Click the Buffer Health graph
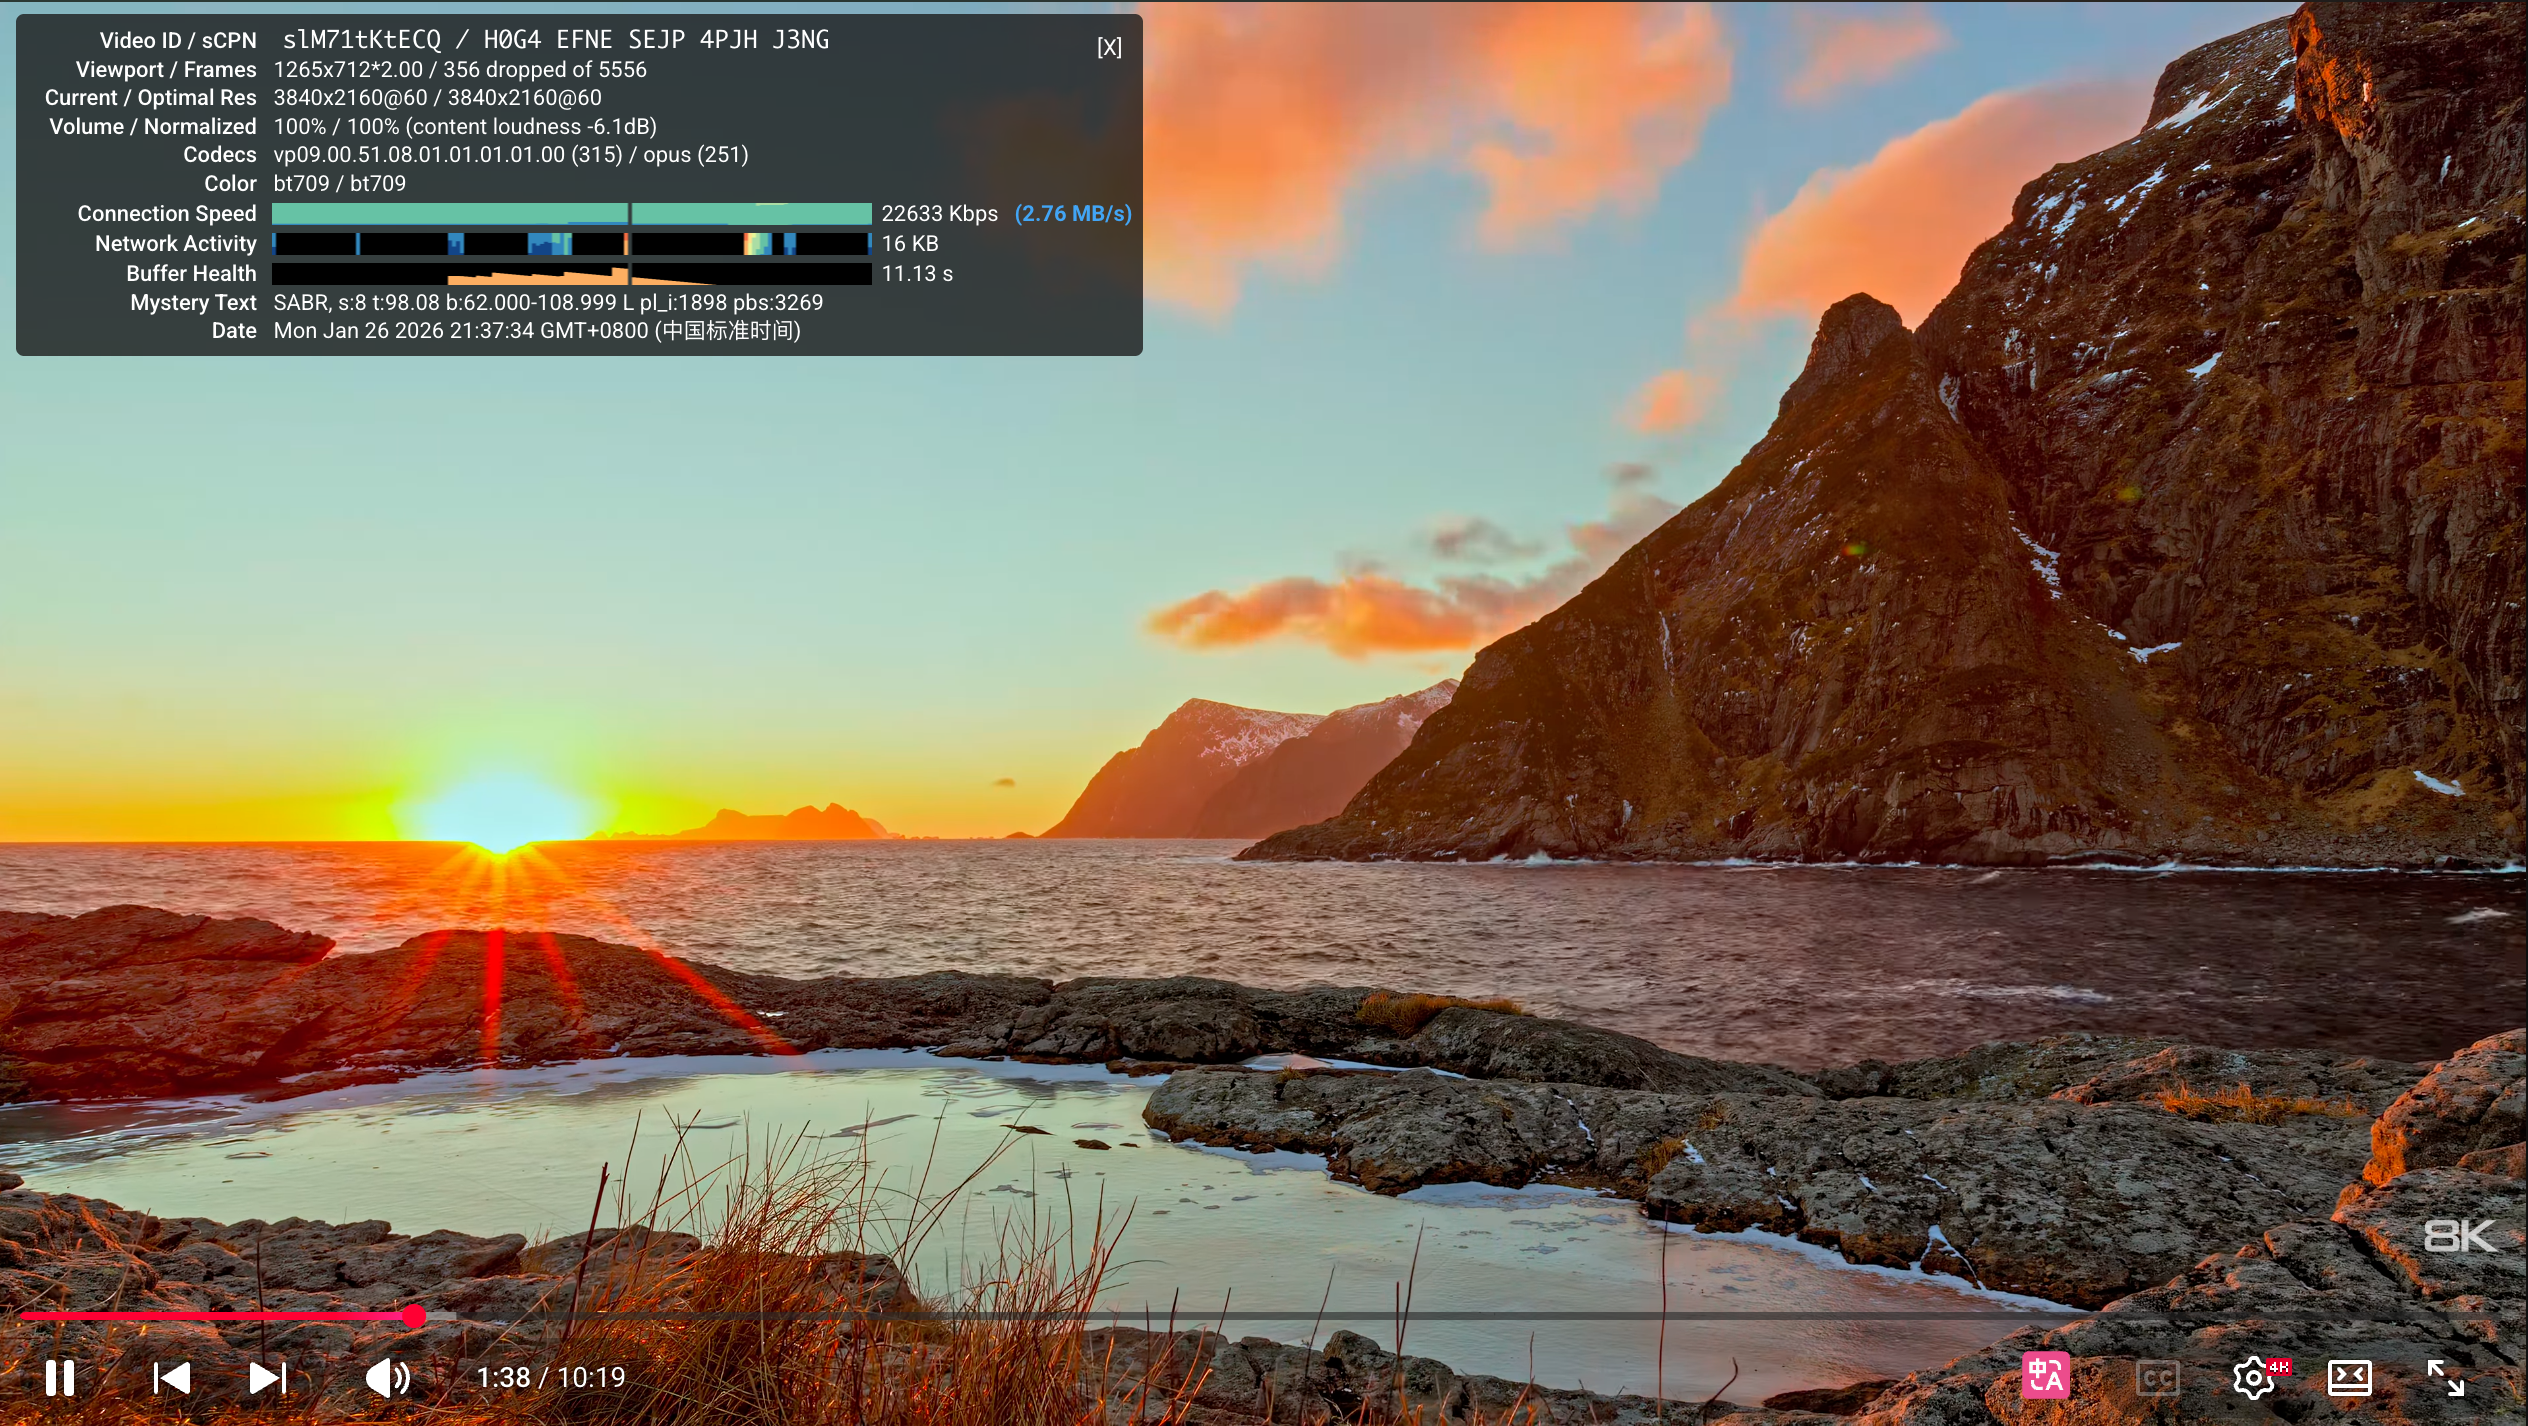Screen dimensions: 2528x1426 tap(571, 274)
